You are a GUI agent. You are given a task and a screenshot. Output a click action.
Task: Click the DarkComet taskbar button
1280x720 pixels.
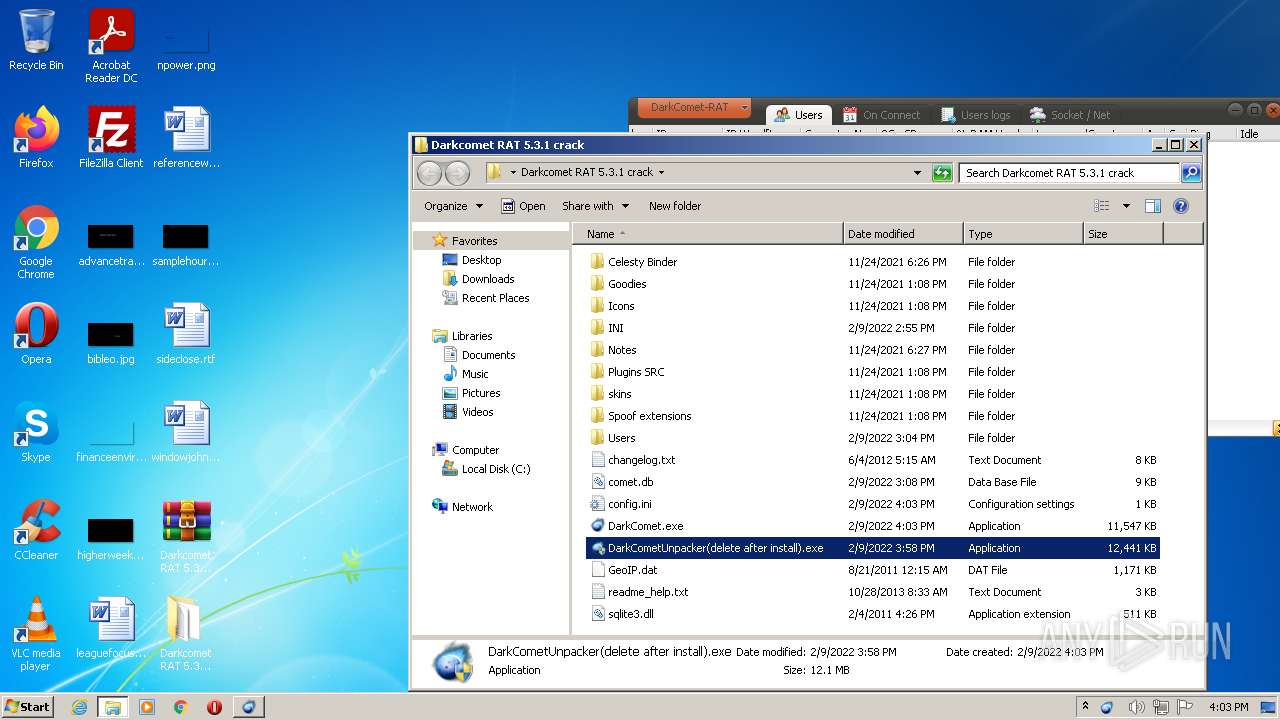coord(248,707)
